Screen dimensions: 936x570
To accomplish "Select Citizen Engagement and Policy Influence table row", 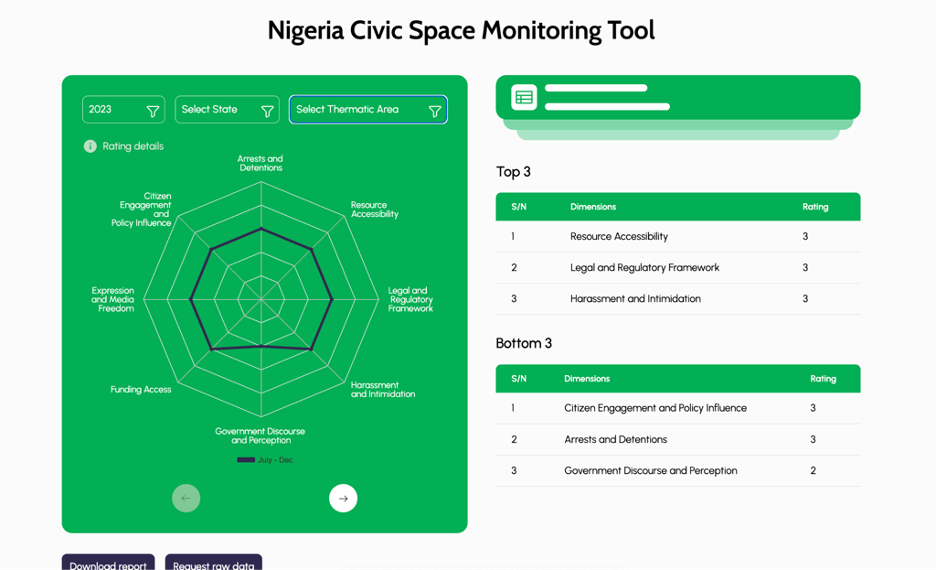I will (678, 408).
